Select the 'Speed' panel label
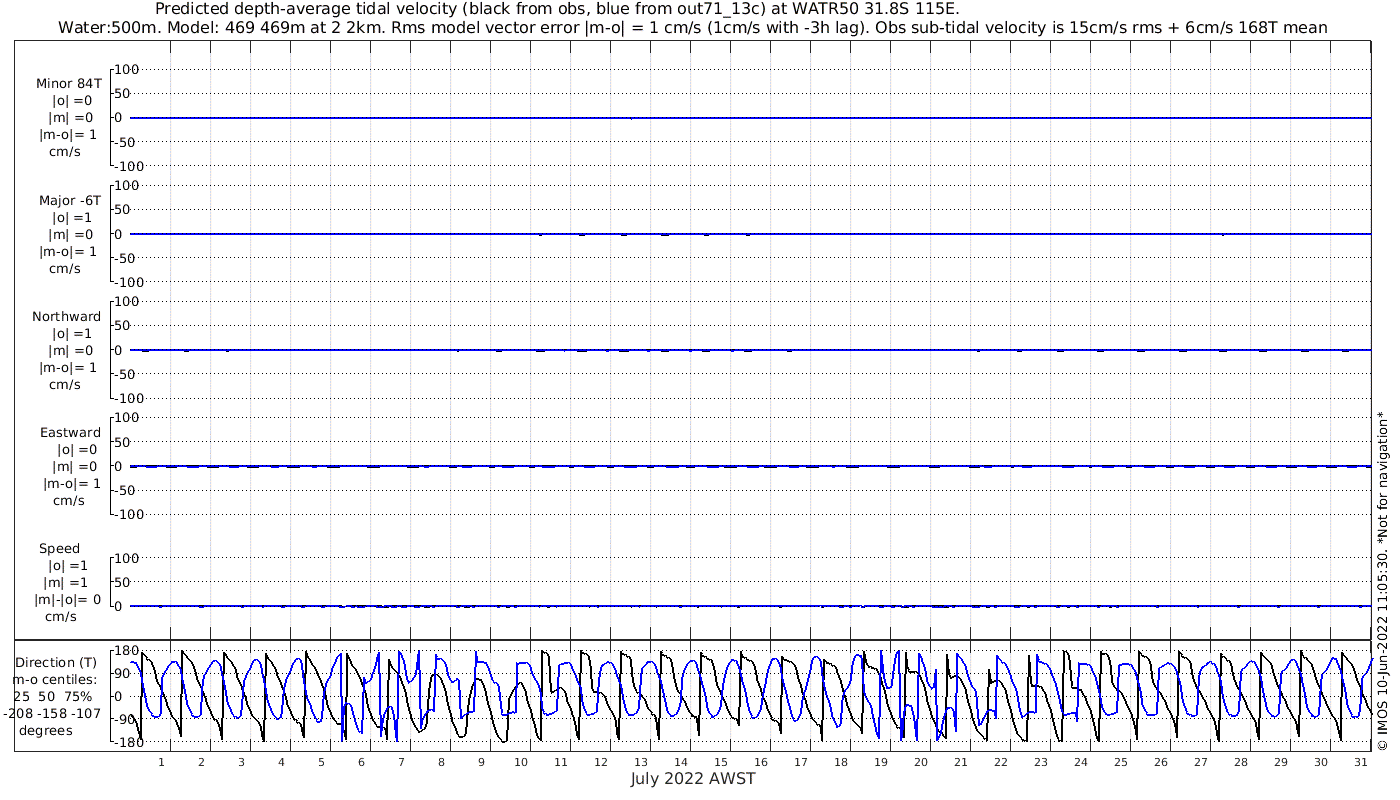 pos(59,548)
